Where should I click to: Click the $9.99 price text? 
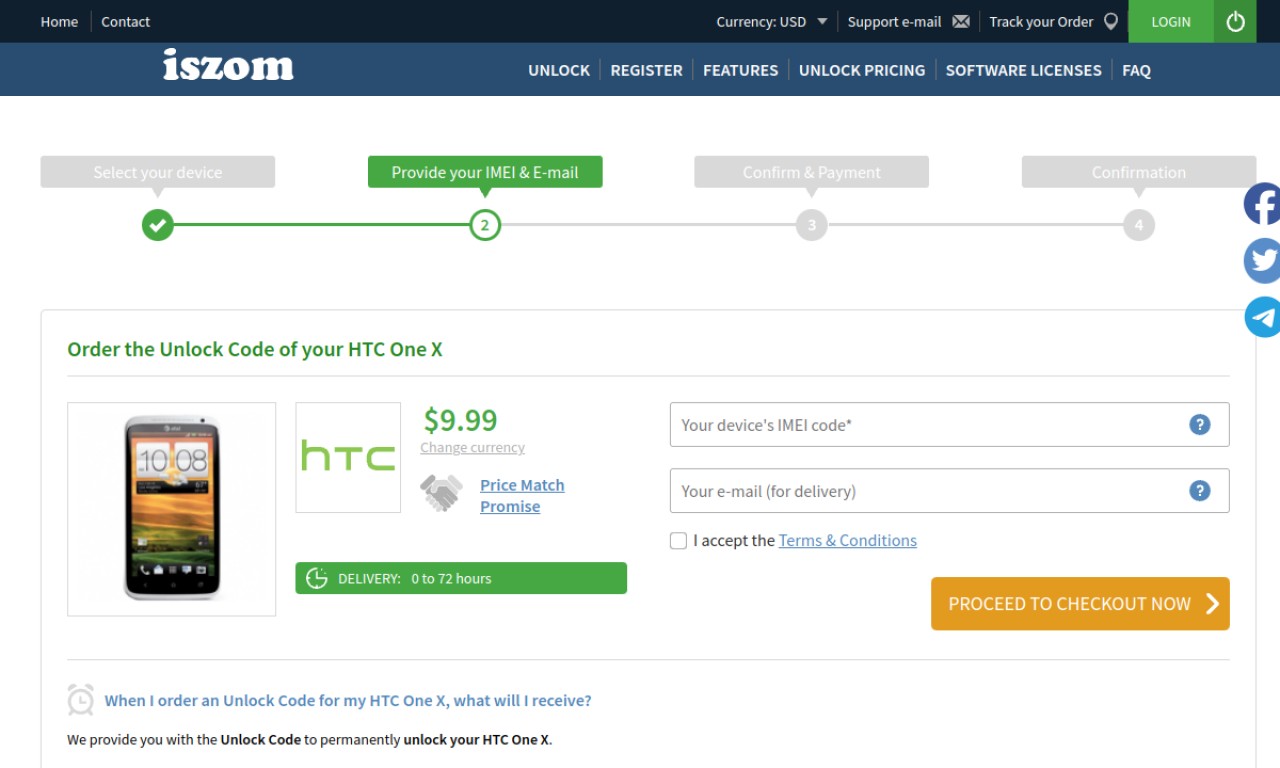(x=460, y=420)
